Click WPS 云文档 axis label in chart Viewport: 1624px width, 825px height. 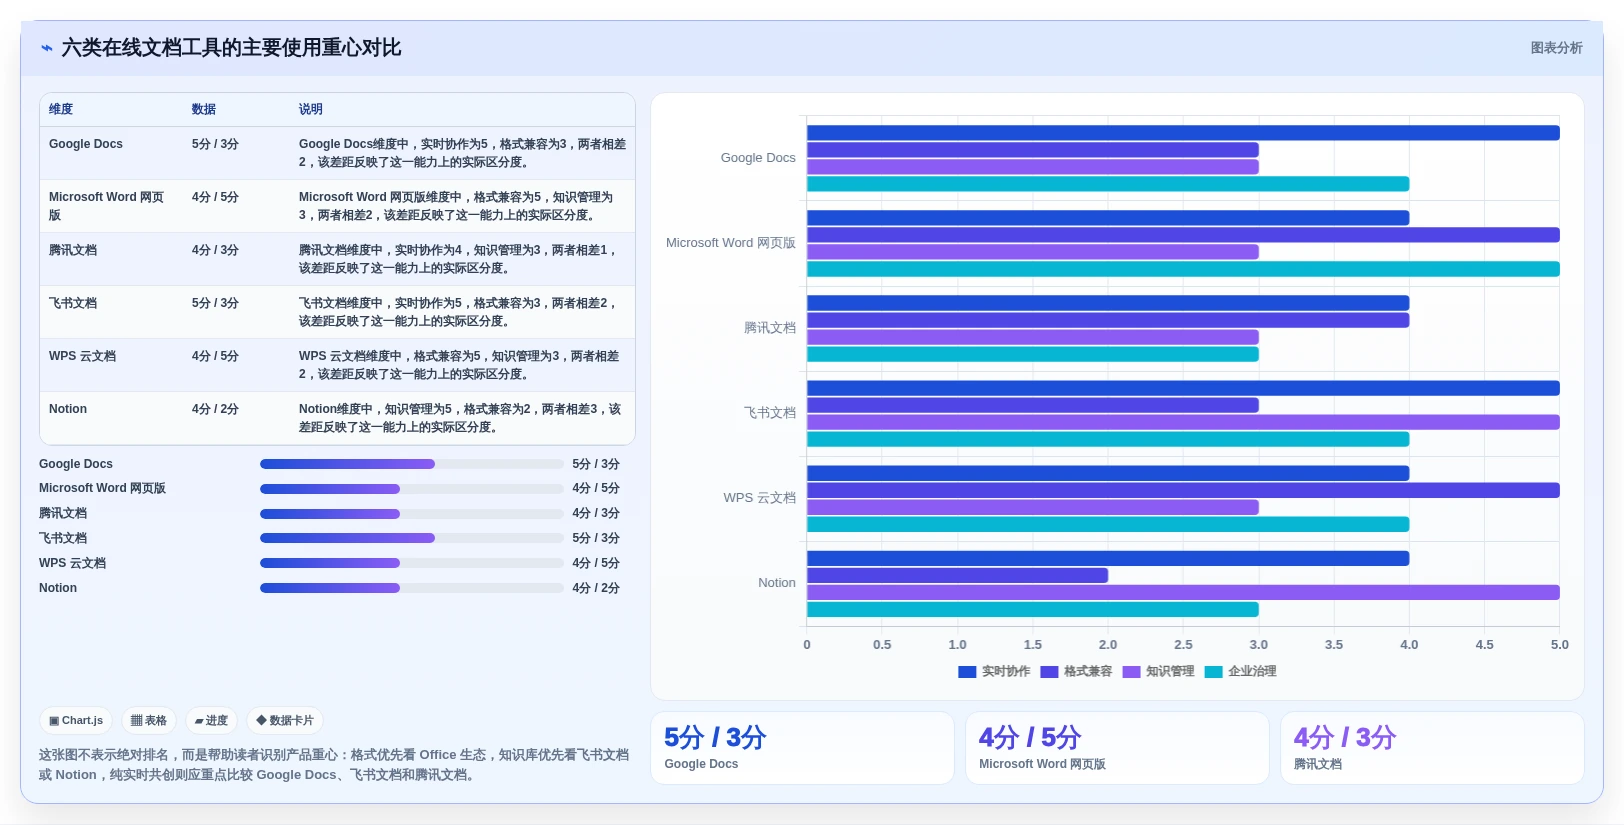(x=760, y=498)
